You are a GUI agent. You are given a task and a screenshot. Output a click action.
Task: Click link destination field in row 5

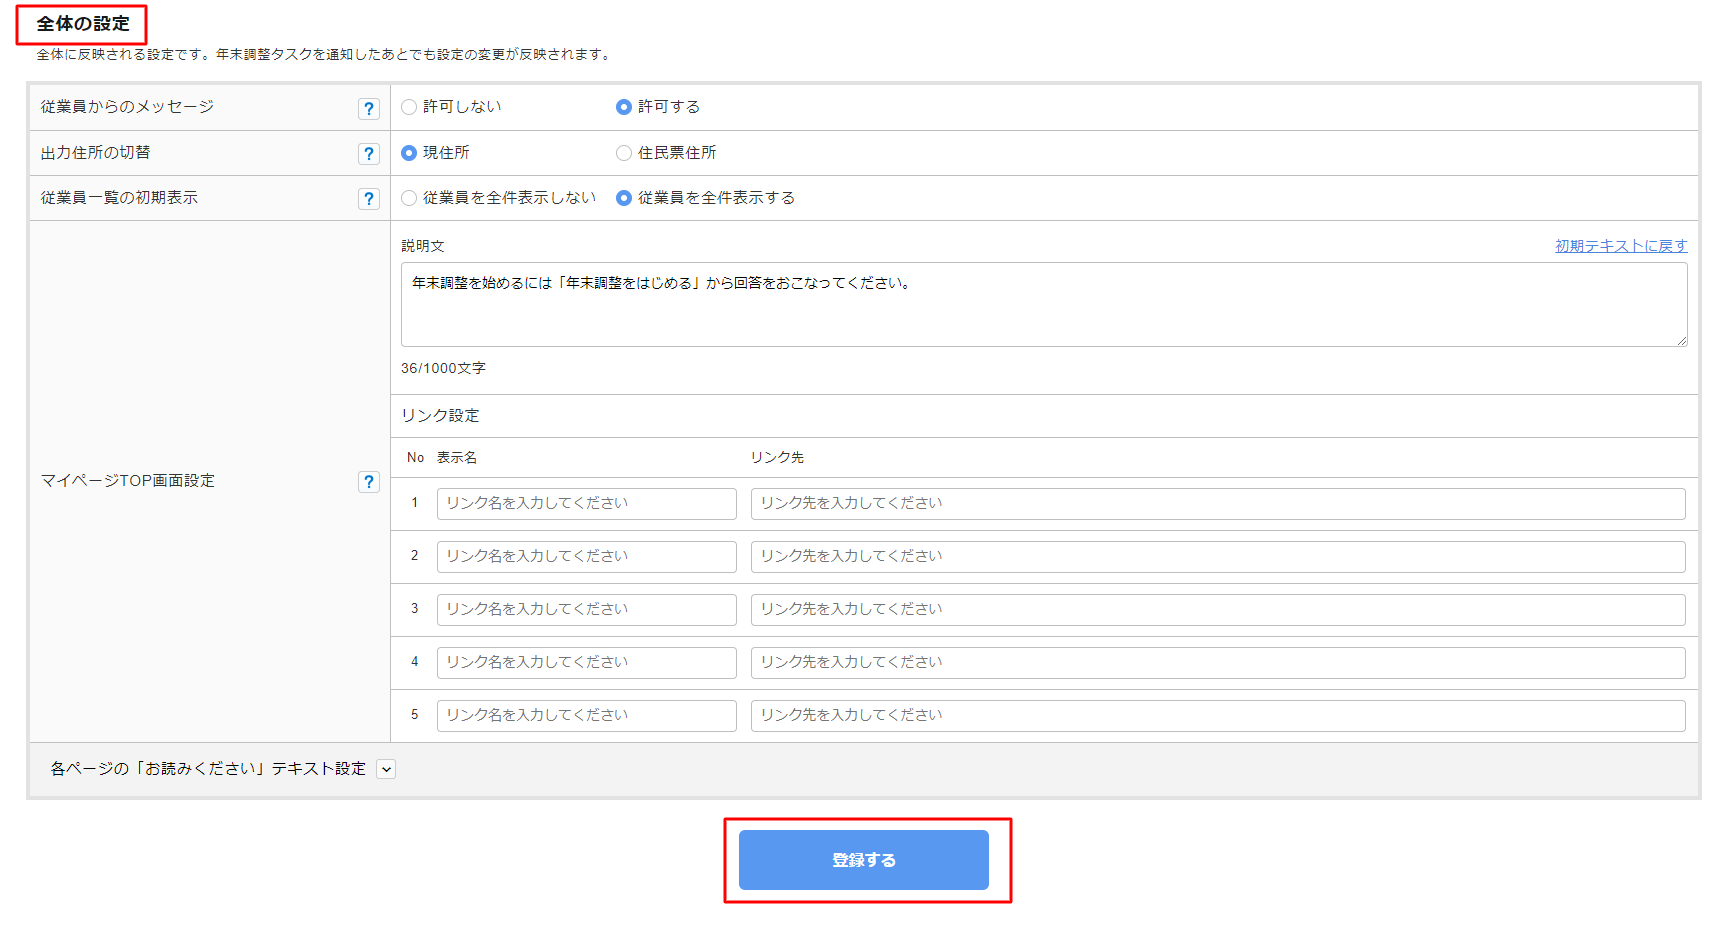[1218, 716]
